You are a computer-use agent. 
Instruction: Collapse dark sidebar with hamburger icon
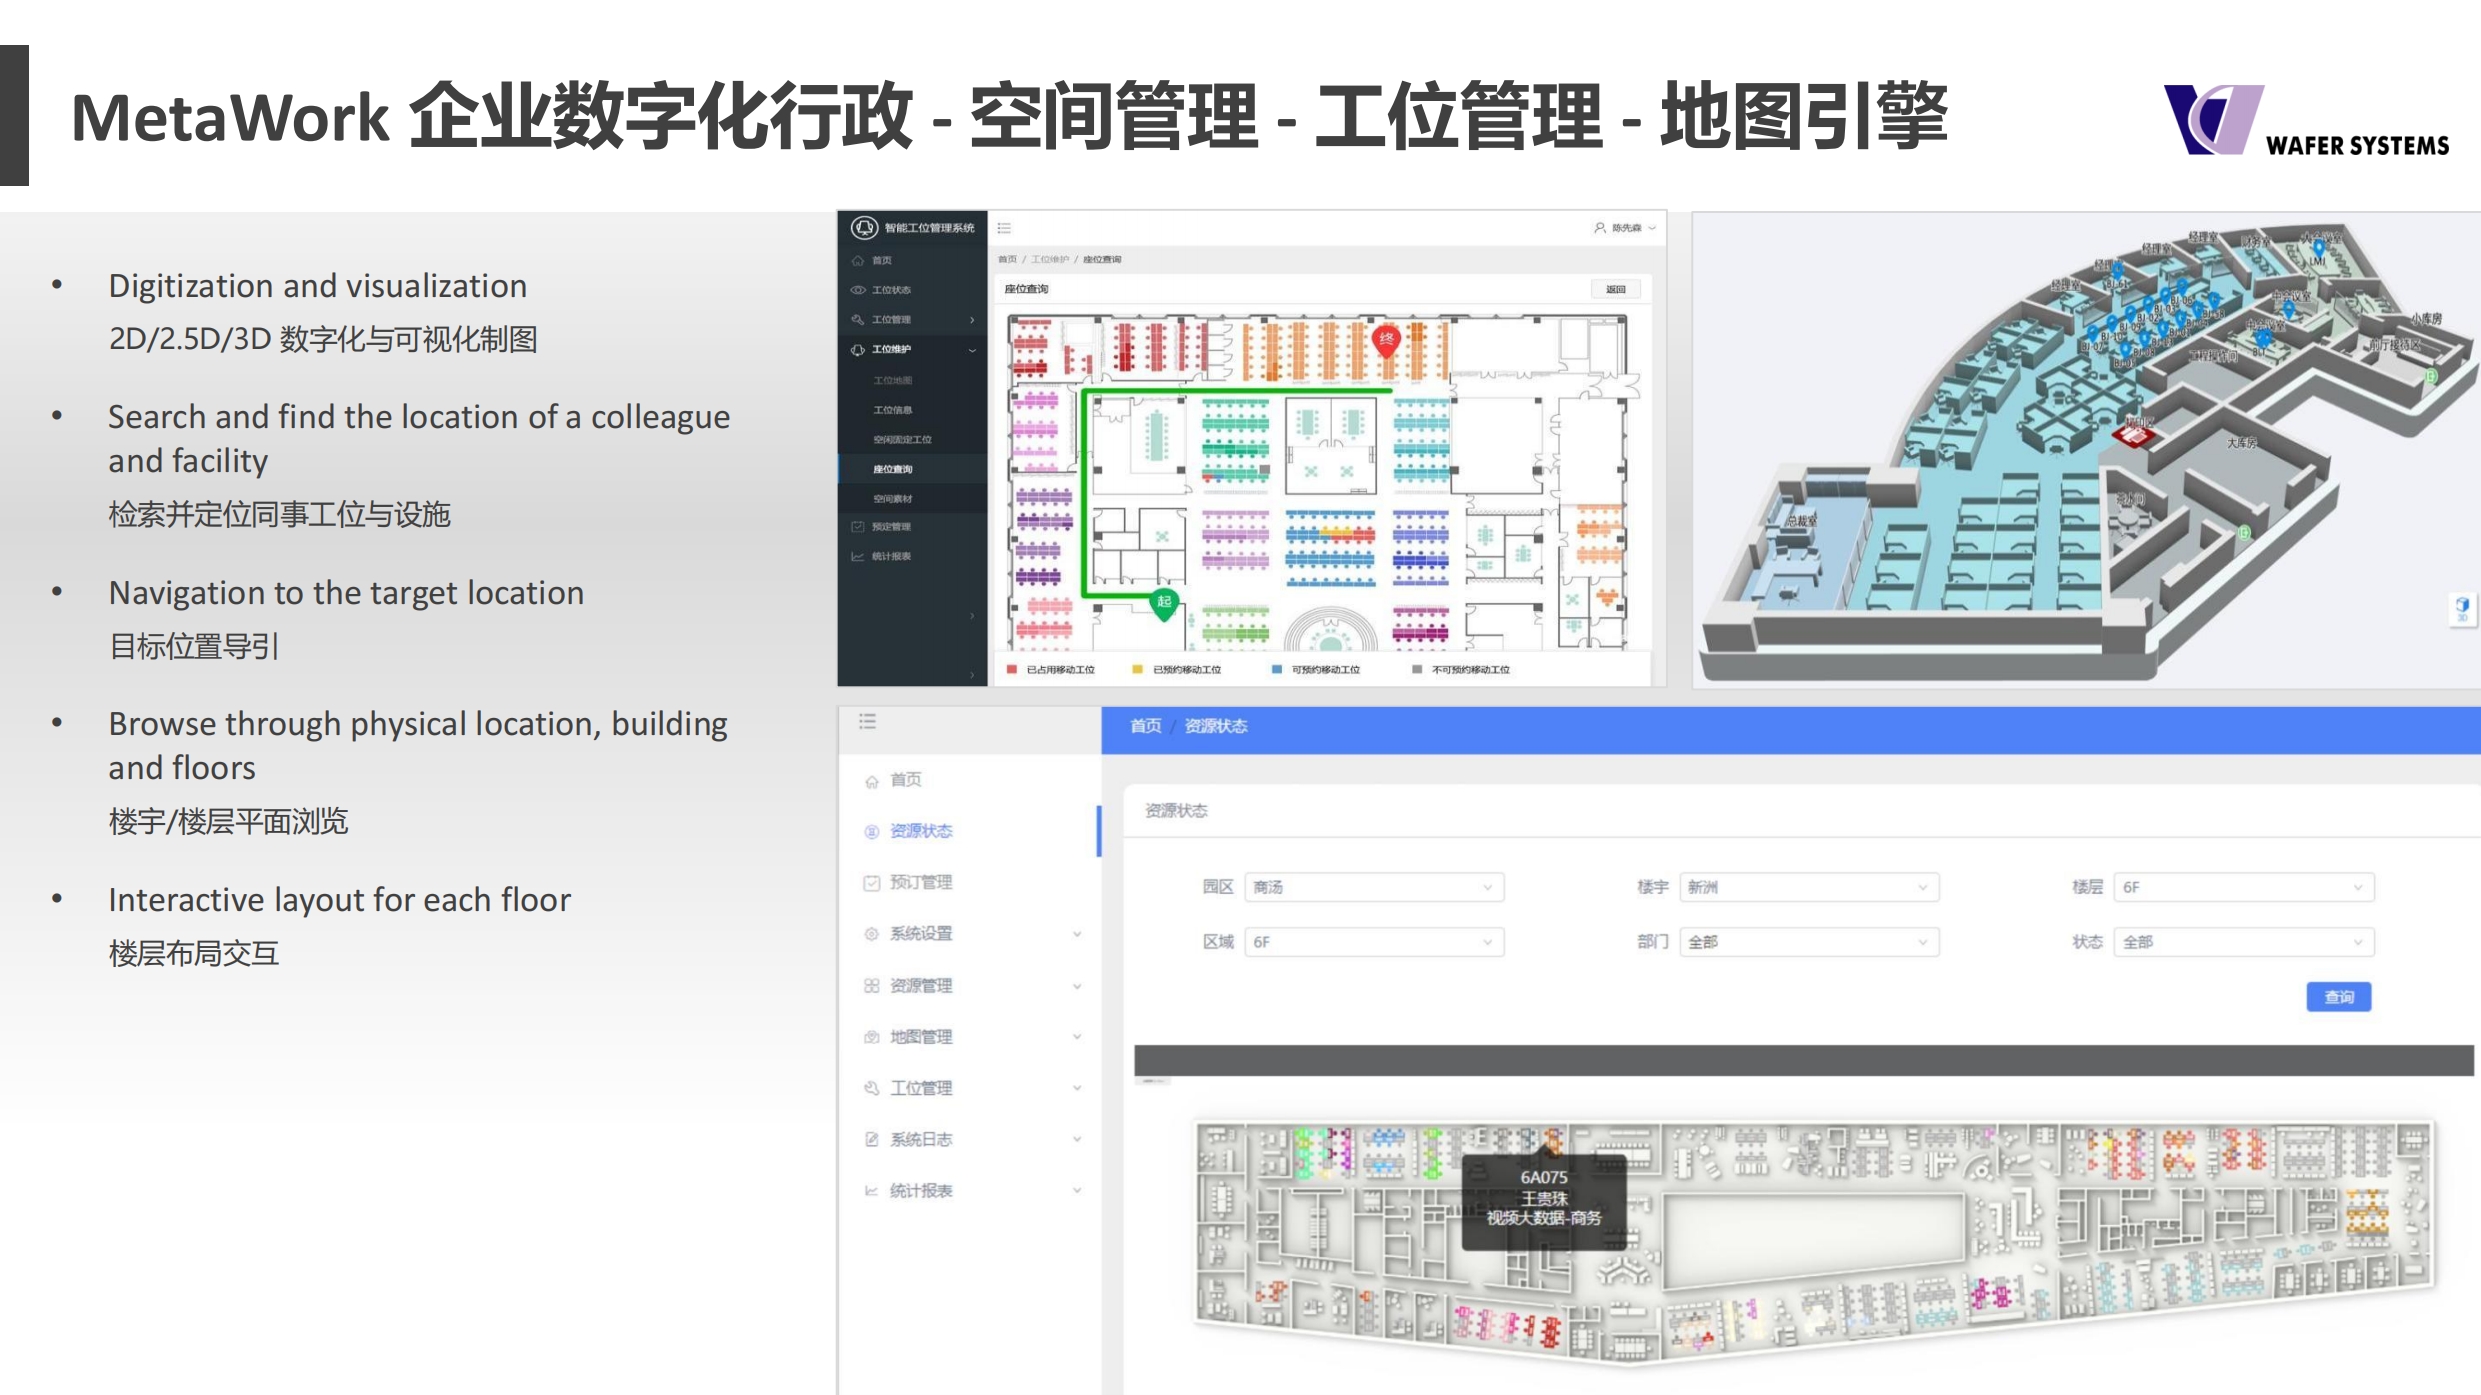pyautogui.click(x=1004, y=228)
